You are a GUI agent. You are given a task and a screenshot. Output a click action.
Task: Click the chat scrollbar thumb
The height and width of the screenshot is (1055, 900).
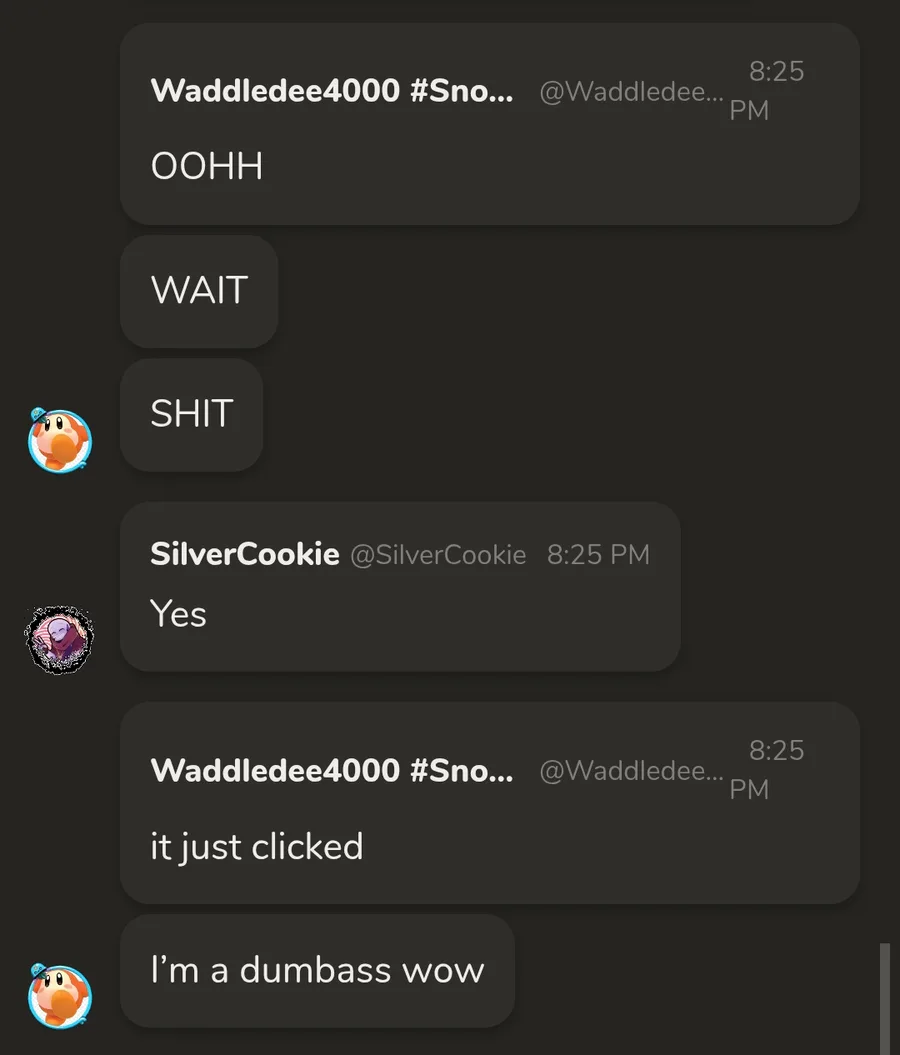click(x=885, y=998)
